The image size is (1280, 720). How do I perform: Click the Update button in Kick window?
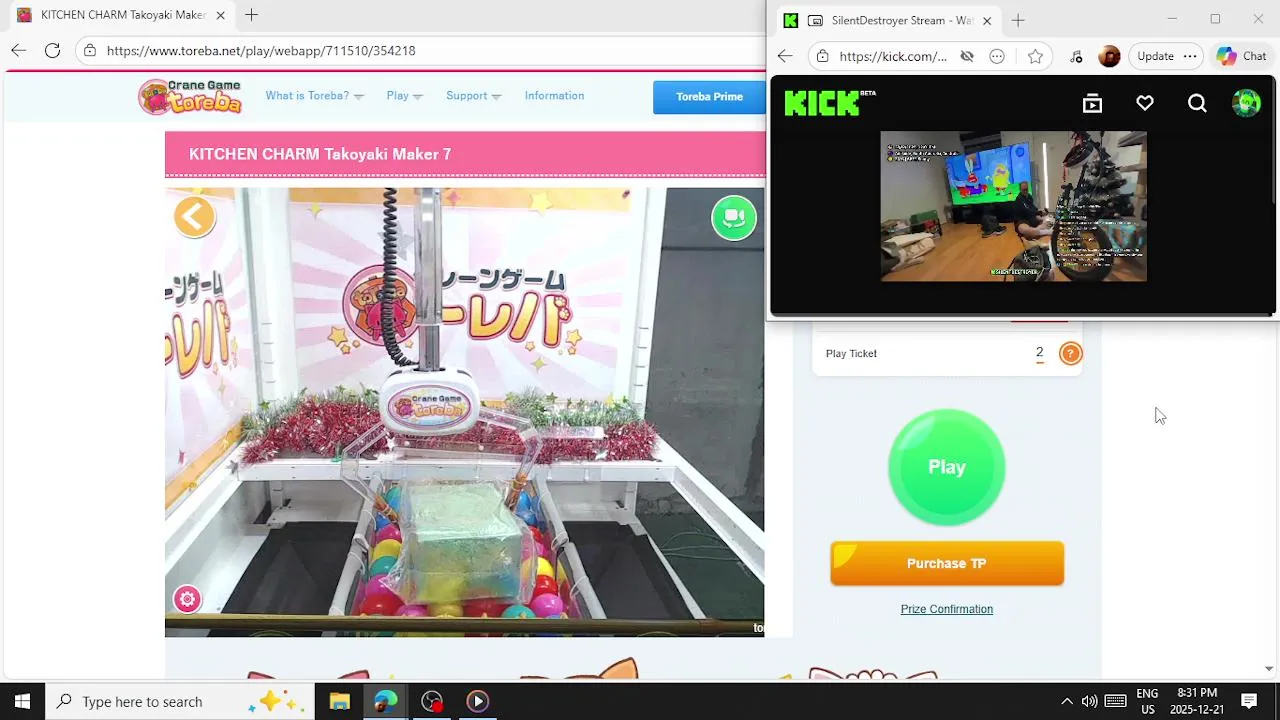1155,56
